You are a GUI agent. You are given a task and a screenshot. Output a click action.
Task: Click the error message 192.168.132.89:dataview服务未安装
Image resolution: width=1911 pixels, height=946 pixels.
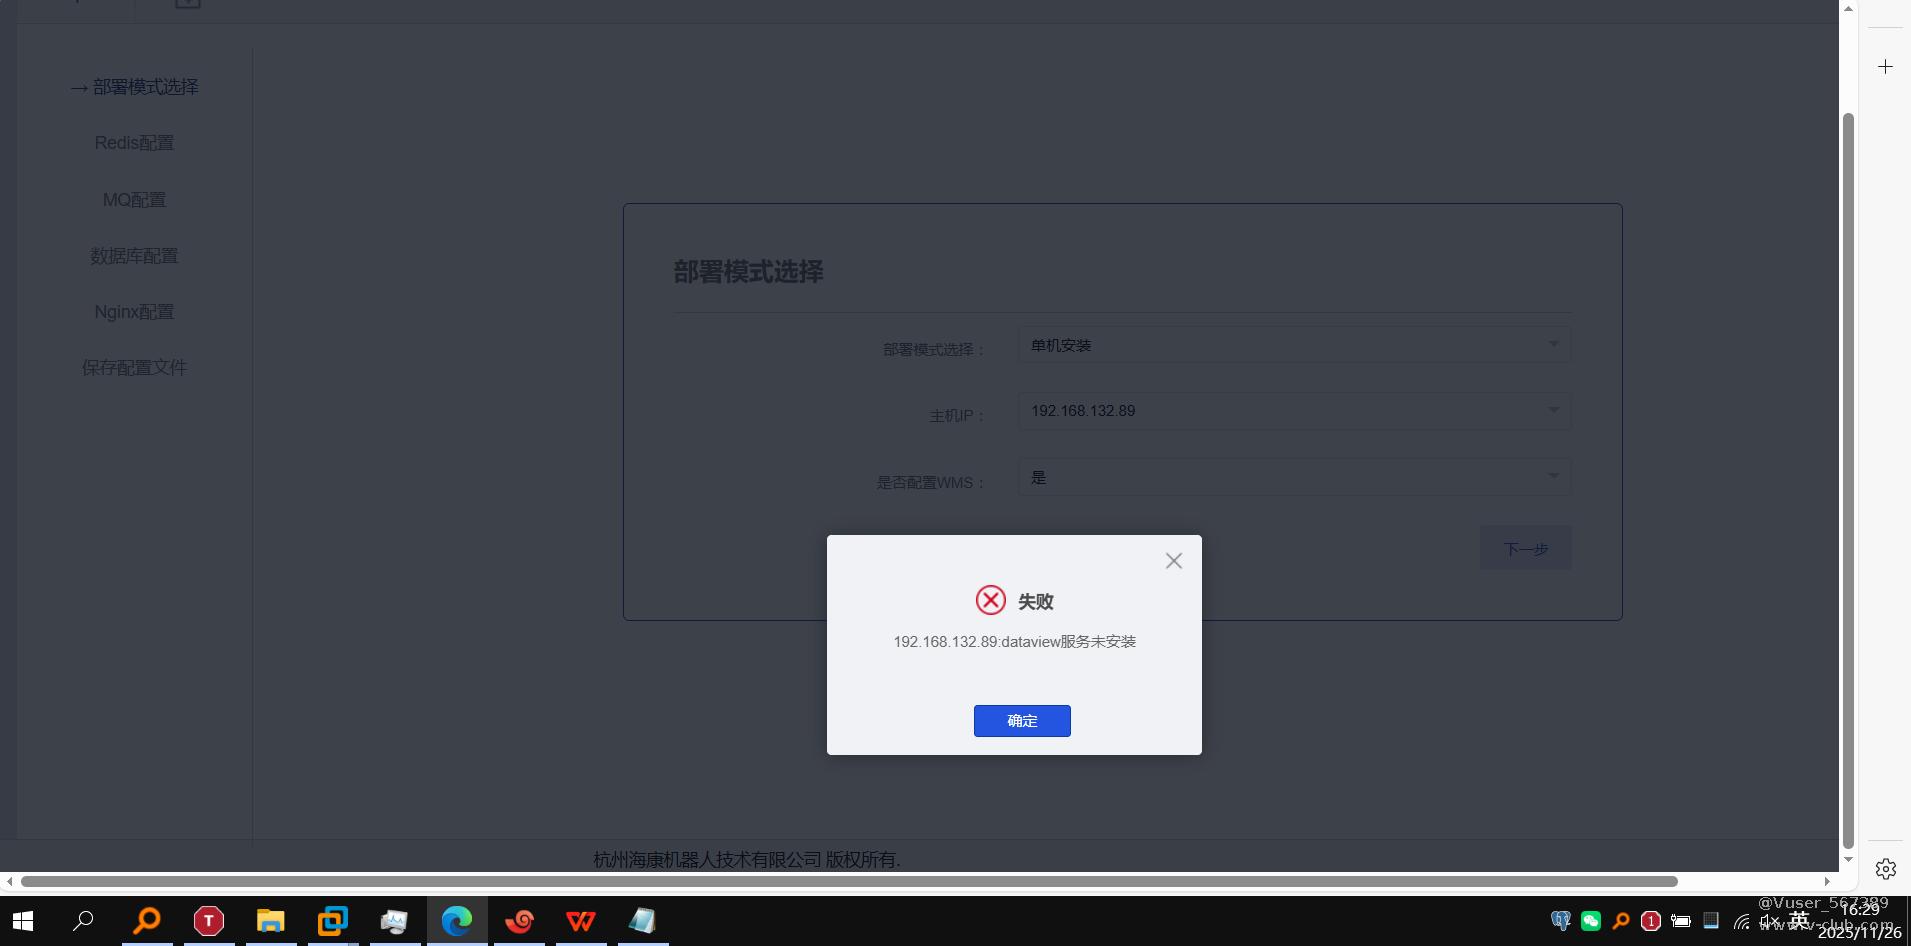pyautogui.click(x=1014, y=642)
